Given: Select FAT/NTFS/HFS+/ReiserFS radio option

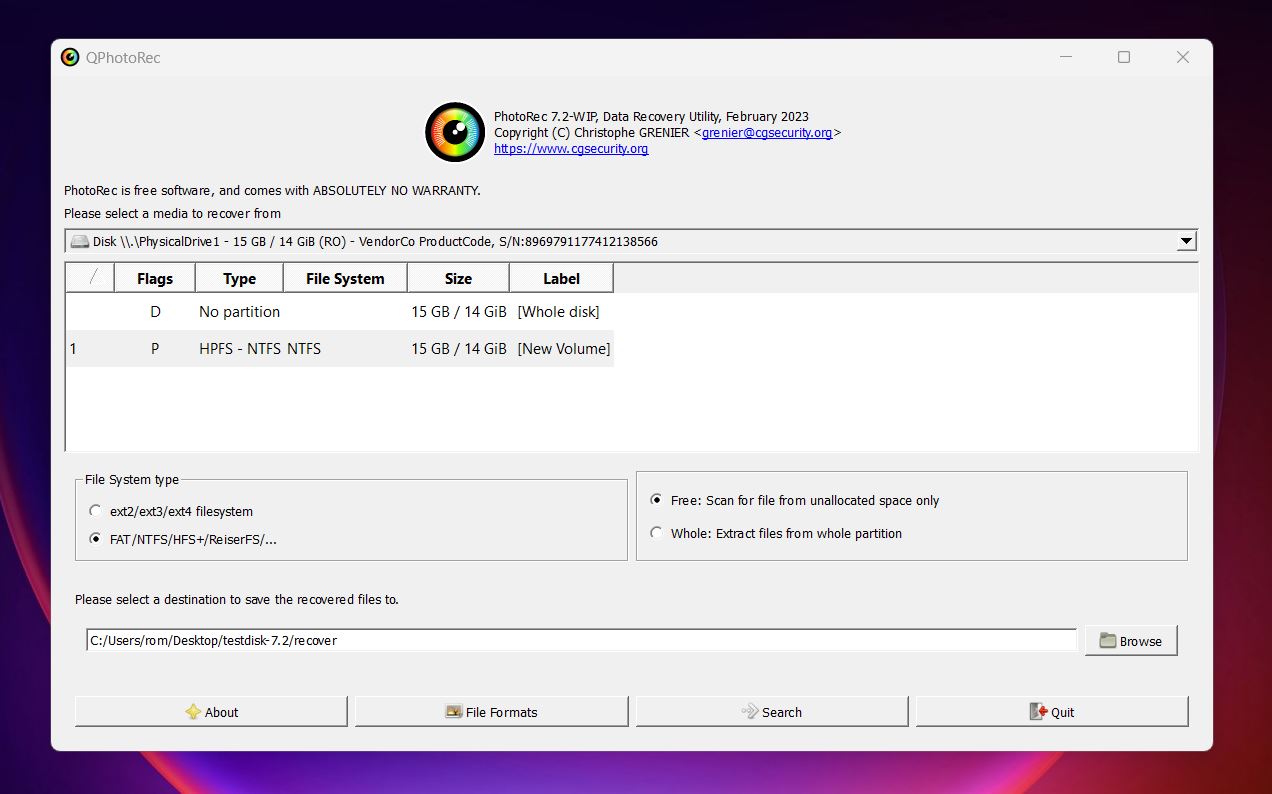Looking at the screenshot, I should click(96, 539).
